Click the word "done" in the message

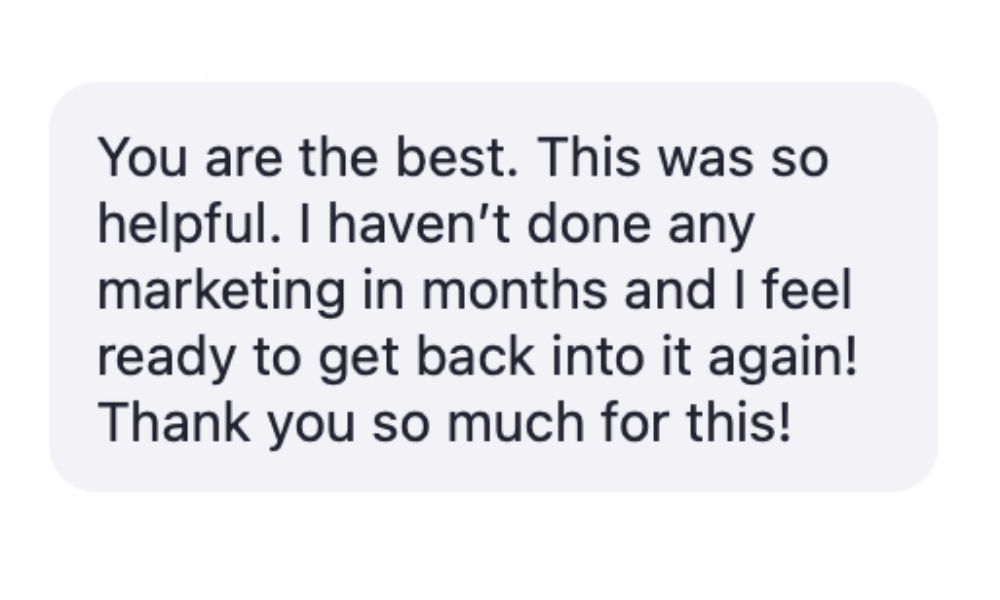pos(589,224)
